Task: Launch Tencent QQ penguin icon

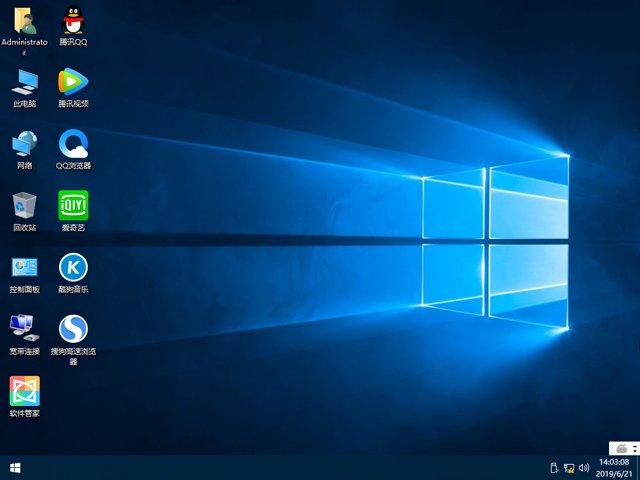Action: click(73, 21)
